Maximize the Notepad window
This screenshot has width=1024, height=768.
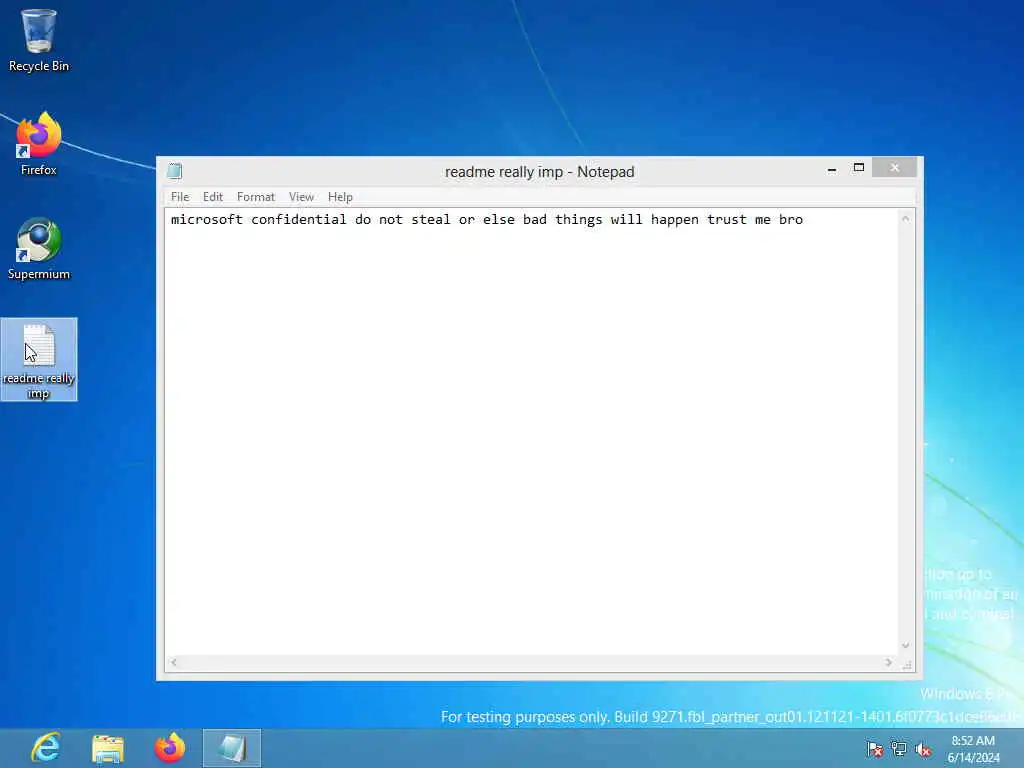[x=859, y=168]
